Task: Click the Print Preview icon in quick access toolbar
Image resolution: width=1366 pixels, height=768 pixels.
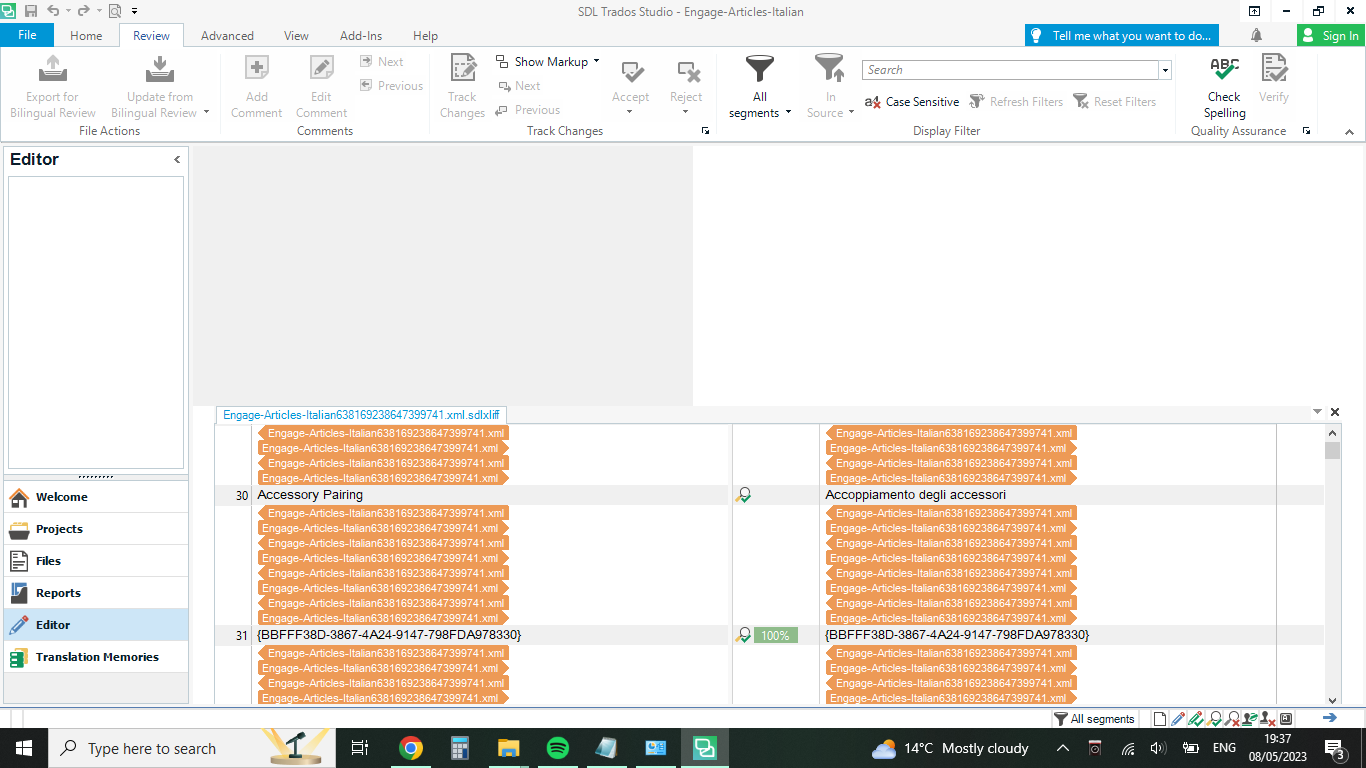Action: tap(115, 11)
